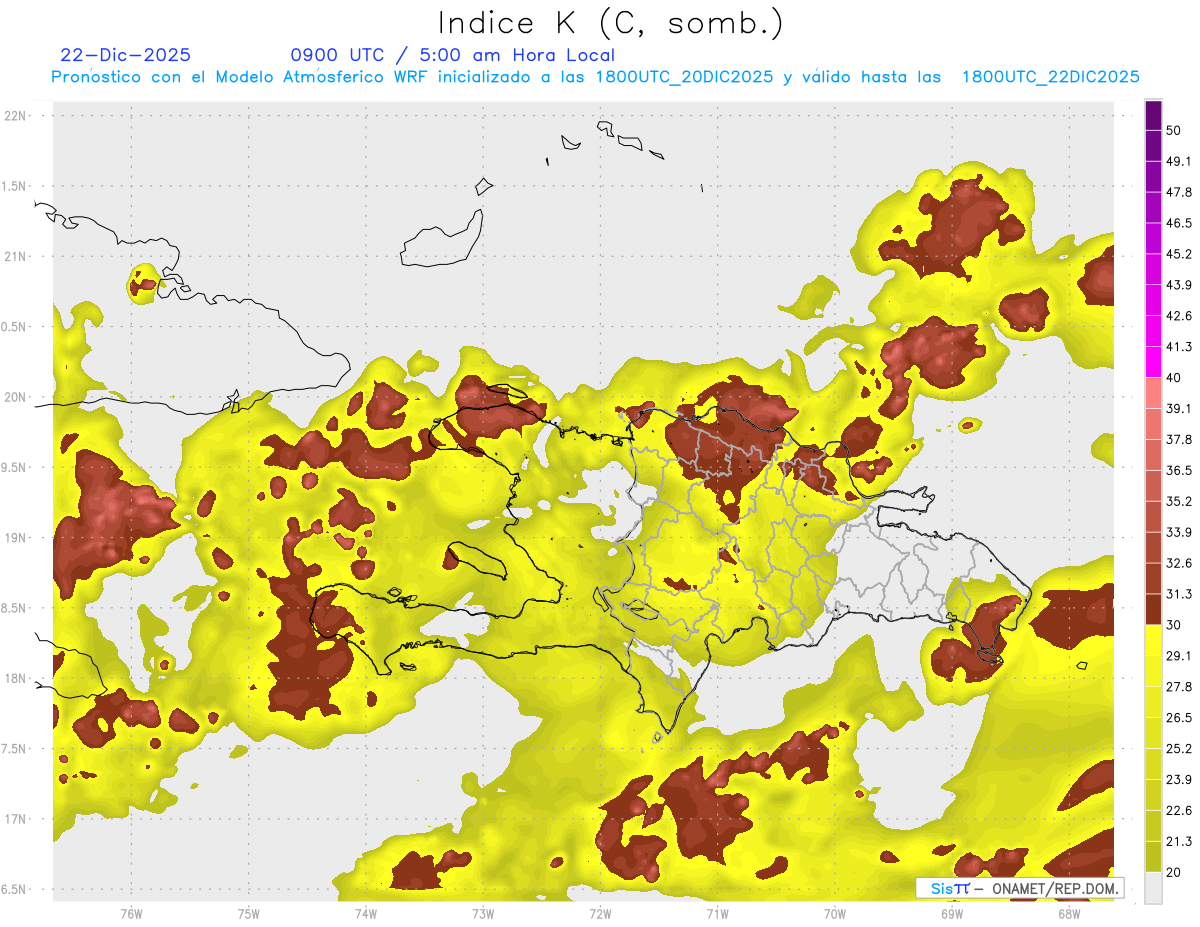The height and width of the screenshot is (927, 1200).
Task: Click the colorbar value '25.2'
Action: pyautogui.click(x=1179, y=749)
